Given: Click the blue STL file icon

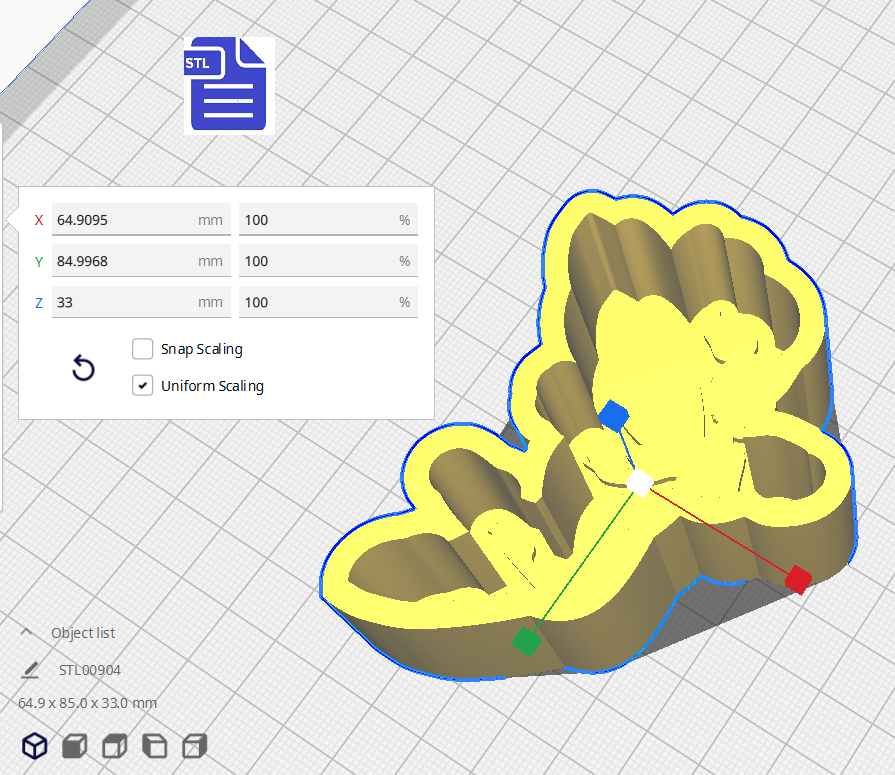Looking at the screenshot, I should 229,85.
